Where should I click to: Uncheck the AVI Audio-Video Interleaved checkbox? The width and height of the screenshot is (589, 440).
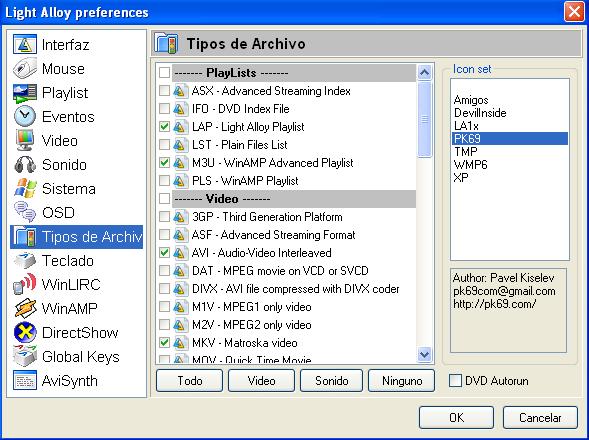point(164,253)
